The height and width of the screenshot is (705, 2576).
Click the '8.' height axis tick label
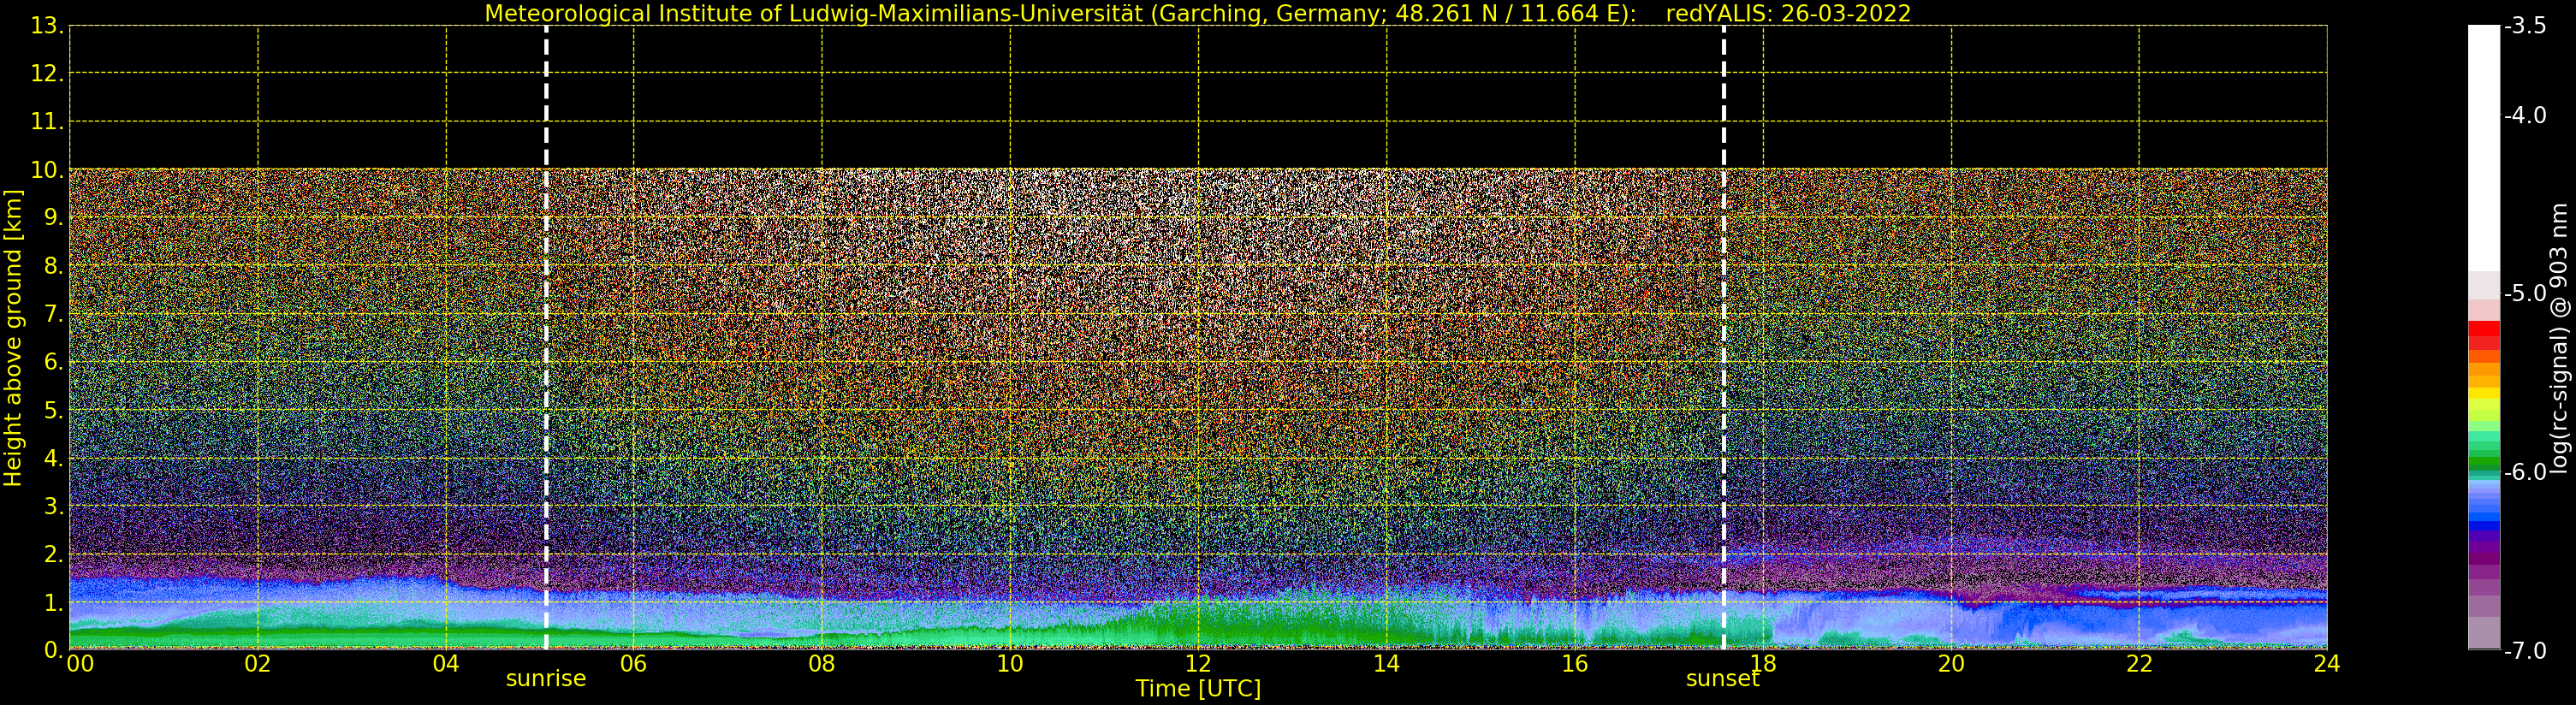(x=53, y=266)
